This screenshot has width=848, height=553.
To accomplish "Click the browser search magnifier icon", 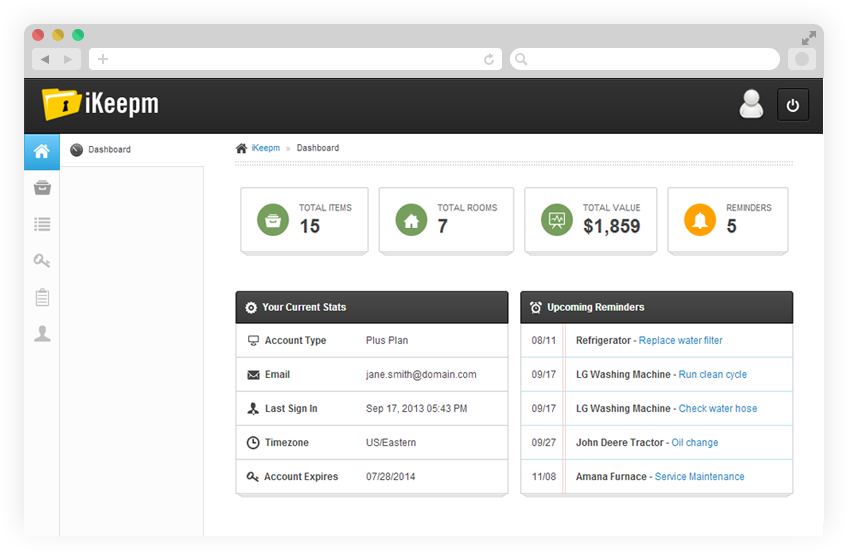I will pos(521,59).
